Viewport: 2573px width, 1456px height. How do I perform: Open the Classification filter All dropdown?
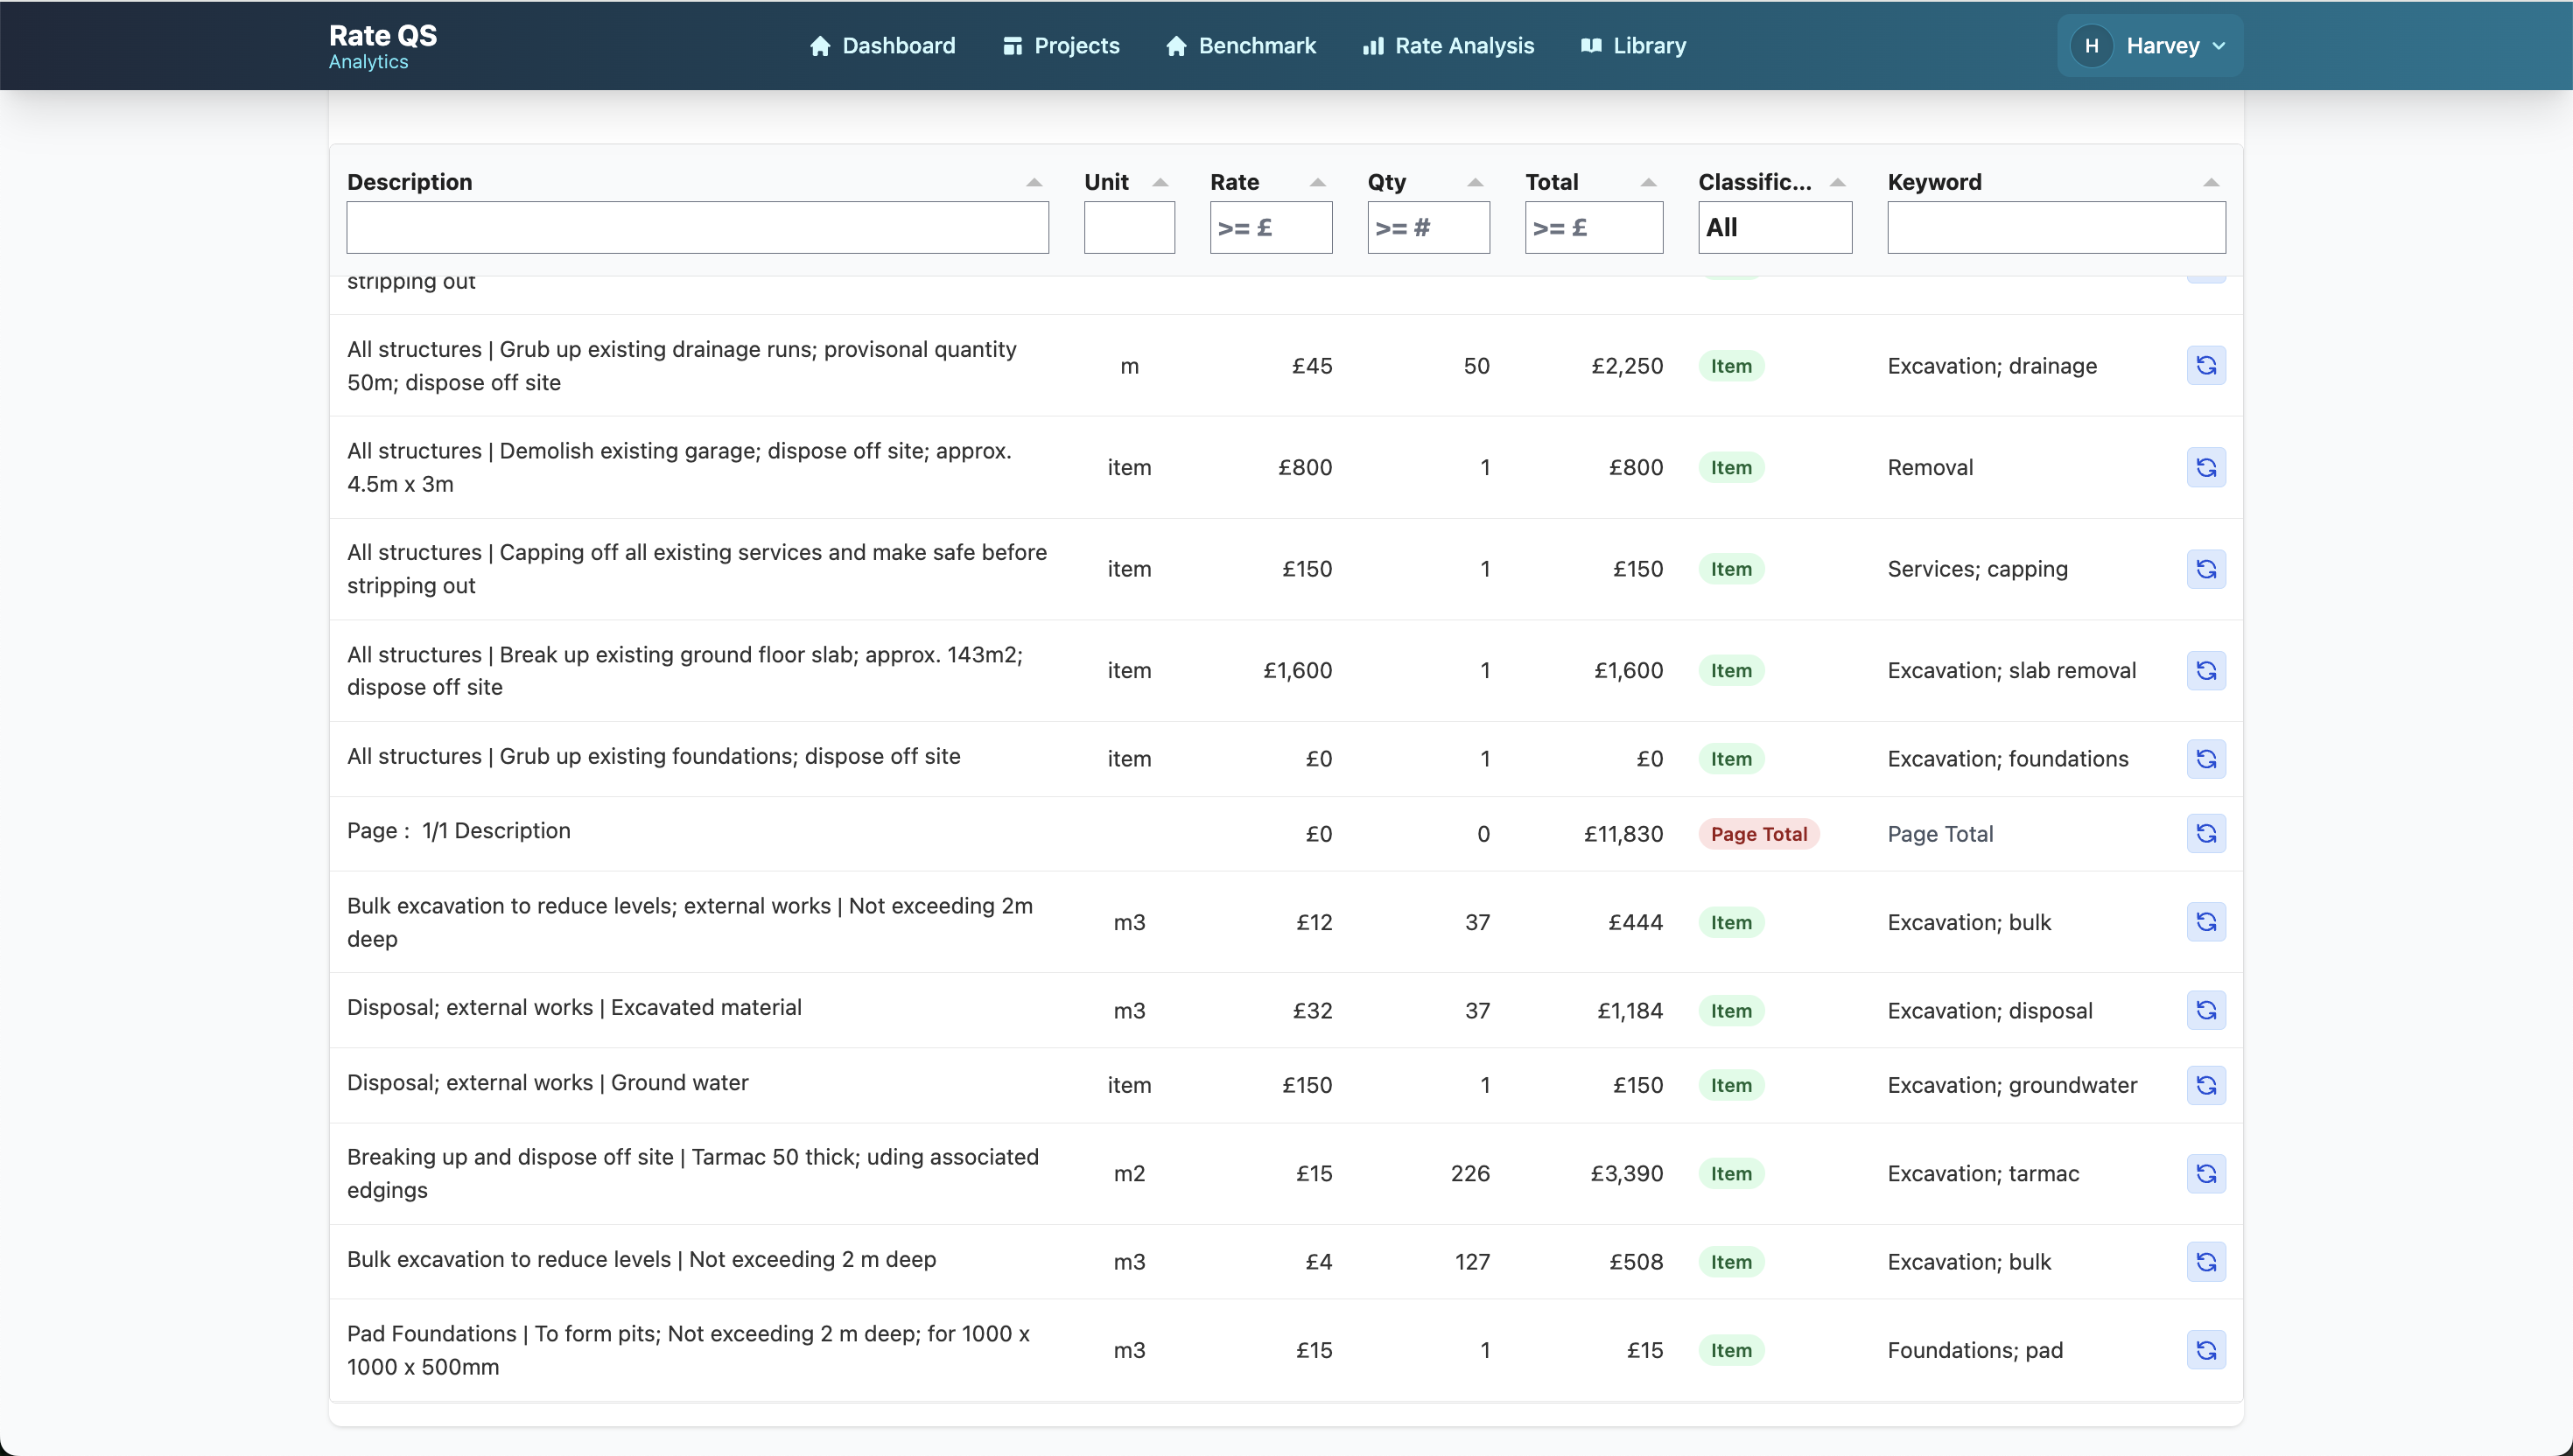pos(1775,228)
